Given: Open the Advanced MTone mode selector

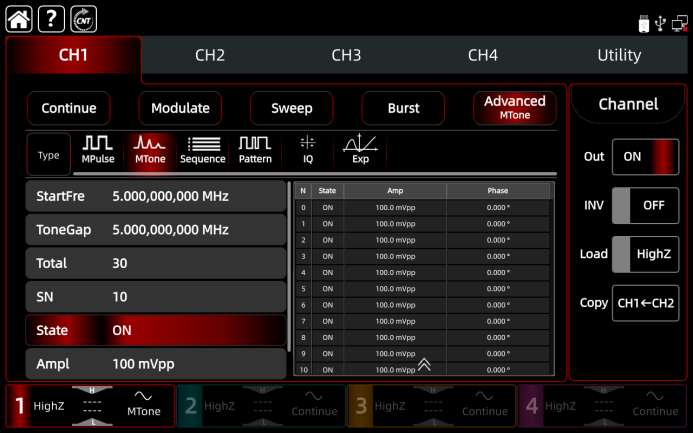Looking at the screenshot, I should 514,107.
